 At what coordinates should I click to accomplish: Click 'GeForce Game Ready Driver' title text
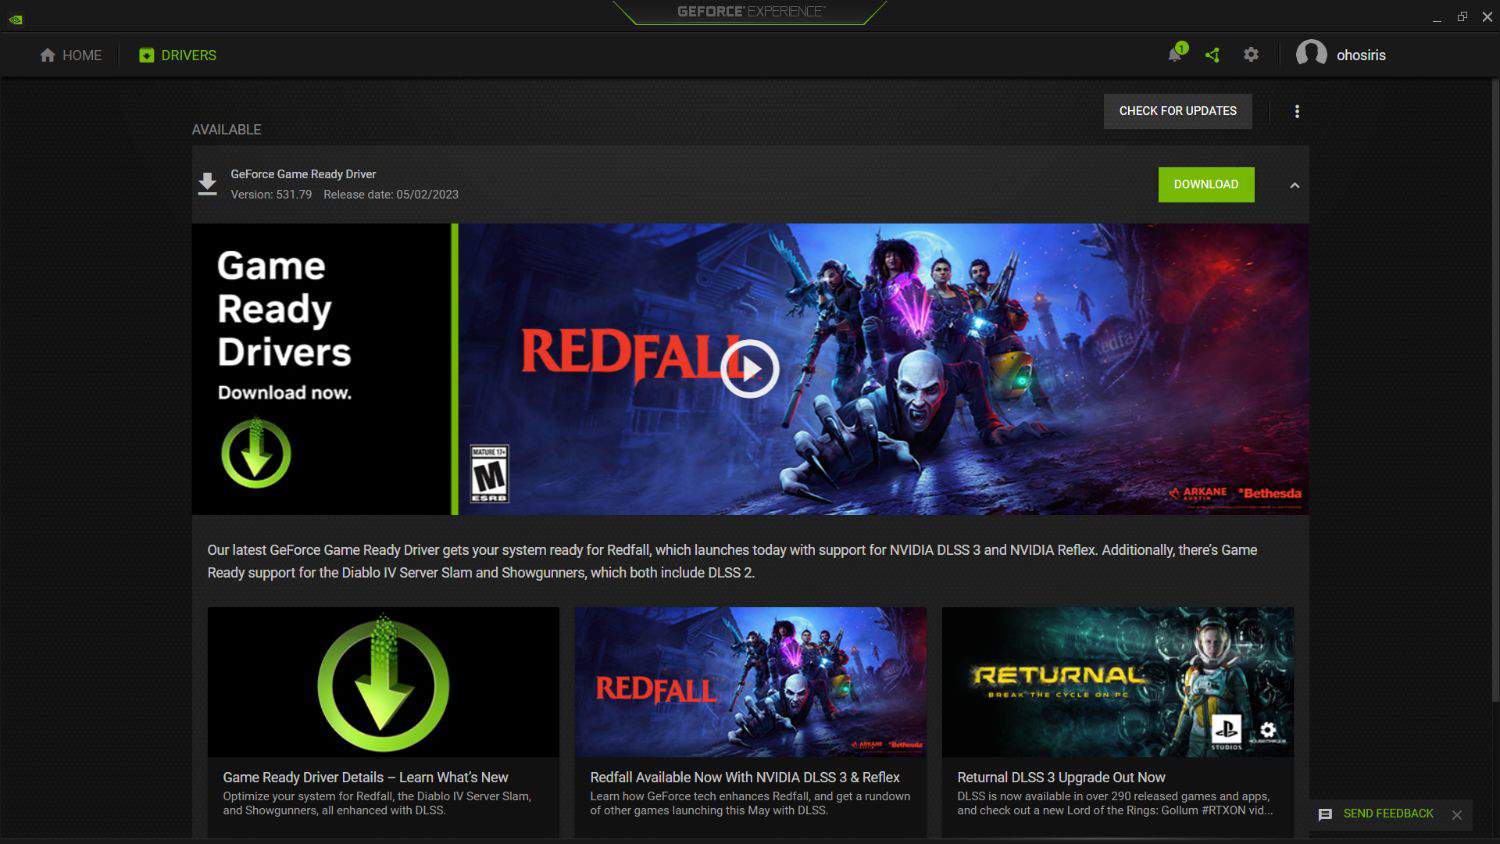(x=303, y=174)
